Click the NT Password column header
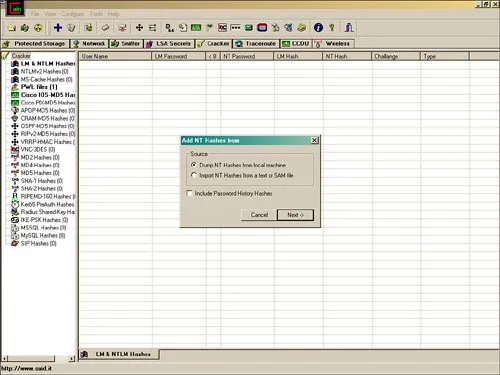 pos(247,56)
